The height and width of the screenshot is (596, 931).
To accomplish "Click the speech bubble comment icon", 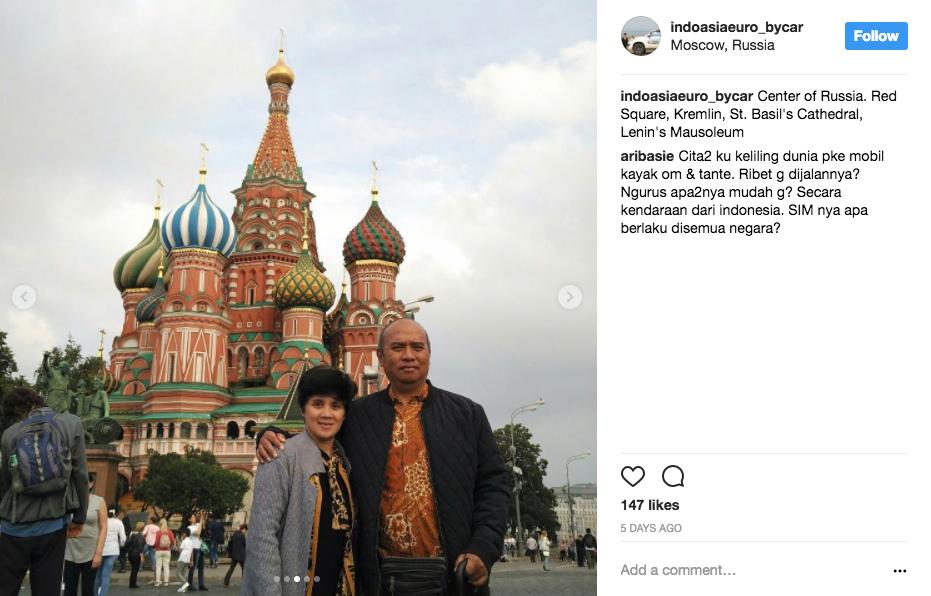I will coord(673,476).
